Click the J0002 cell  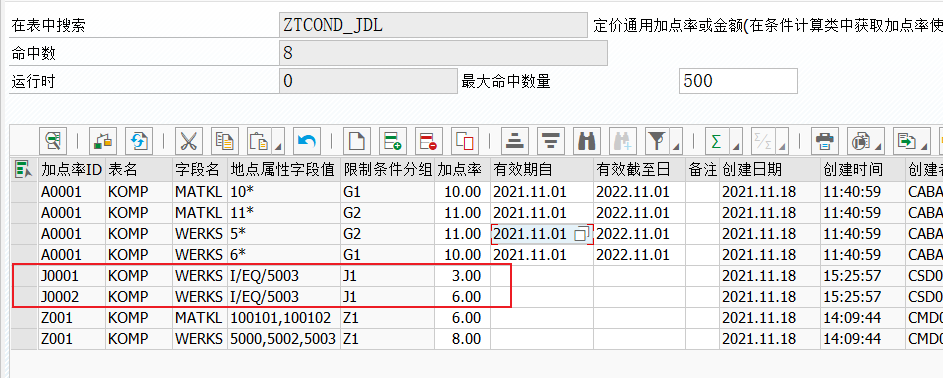pos(72,297)
